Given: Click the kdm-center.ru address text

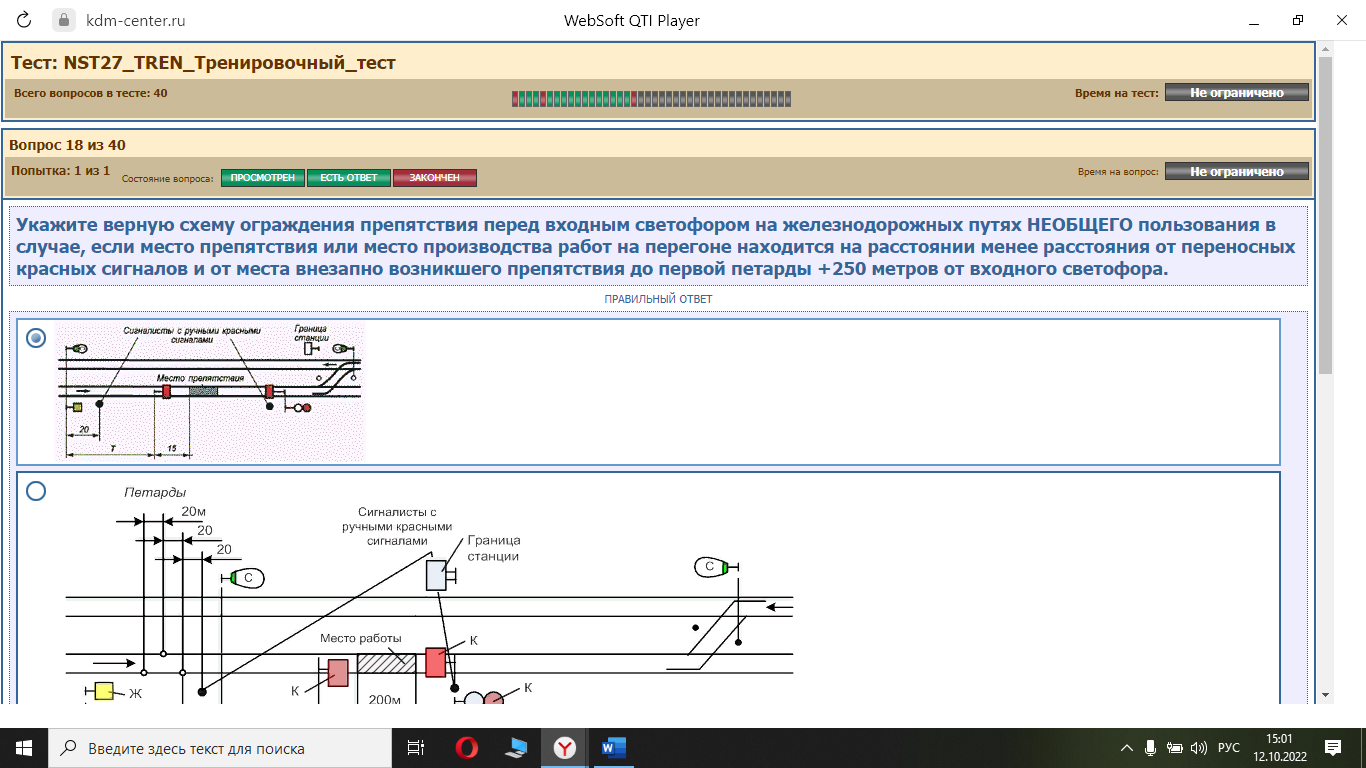Looking at the screenshot, I should (136, 20).
